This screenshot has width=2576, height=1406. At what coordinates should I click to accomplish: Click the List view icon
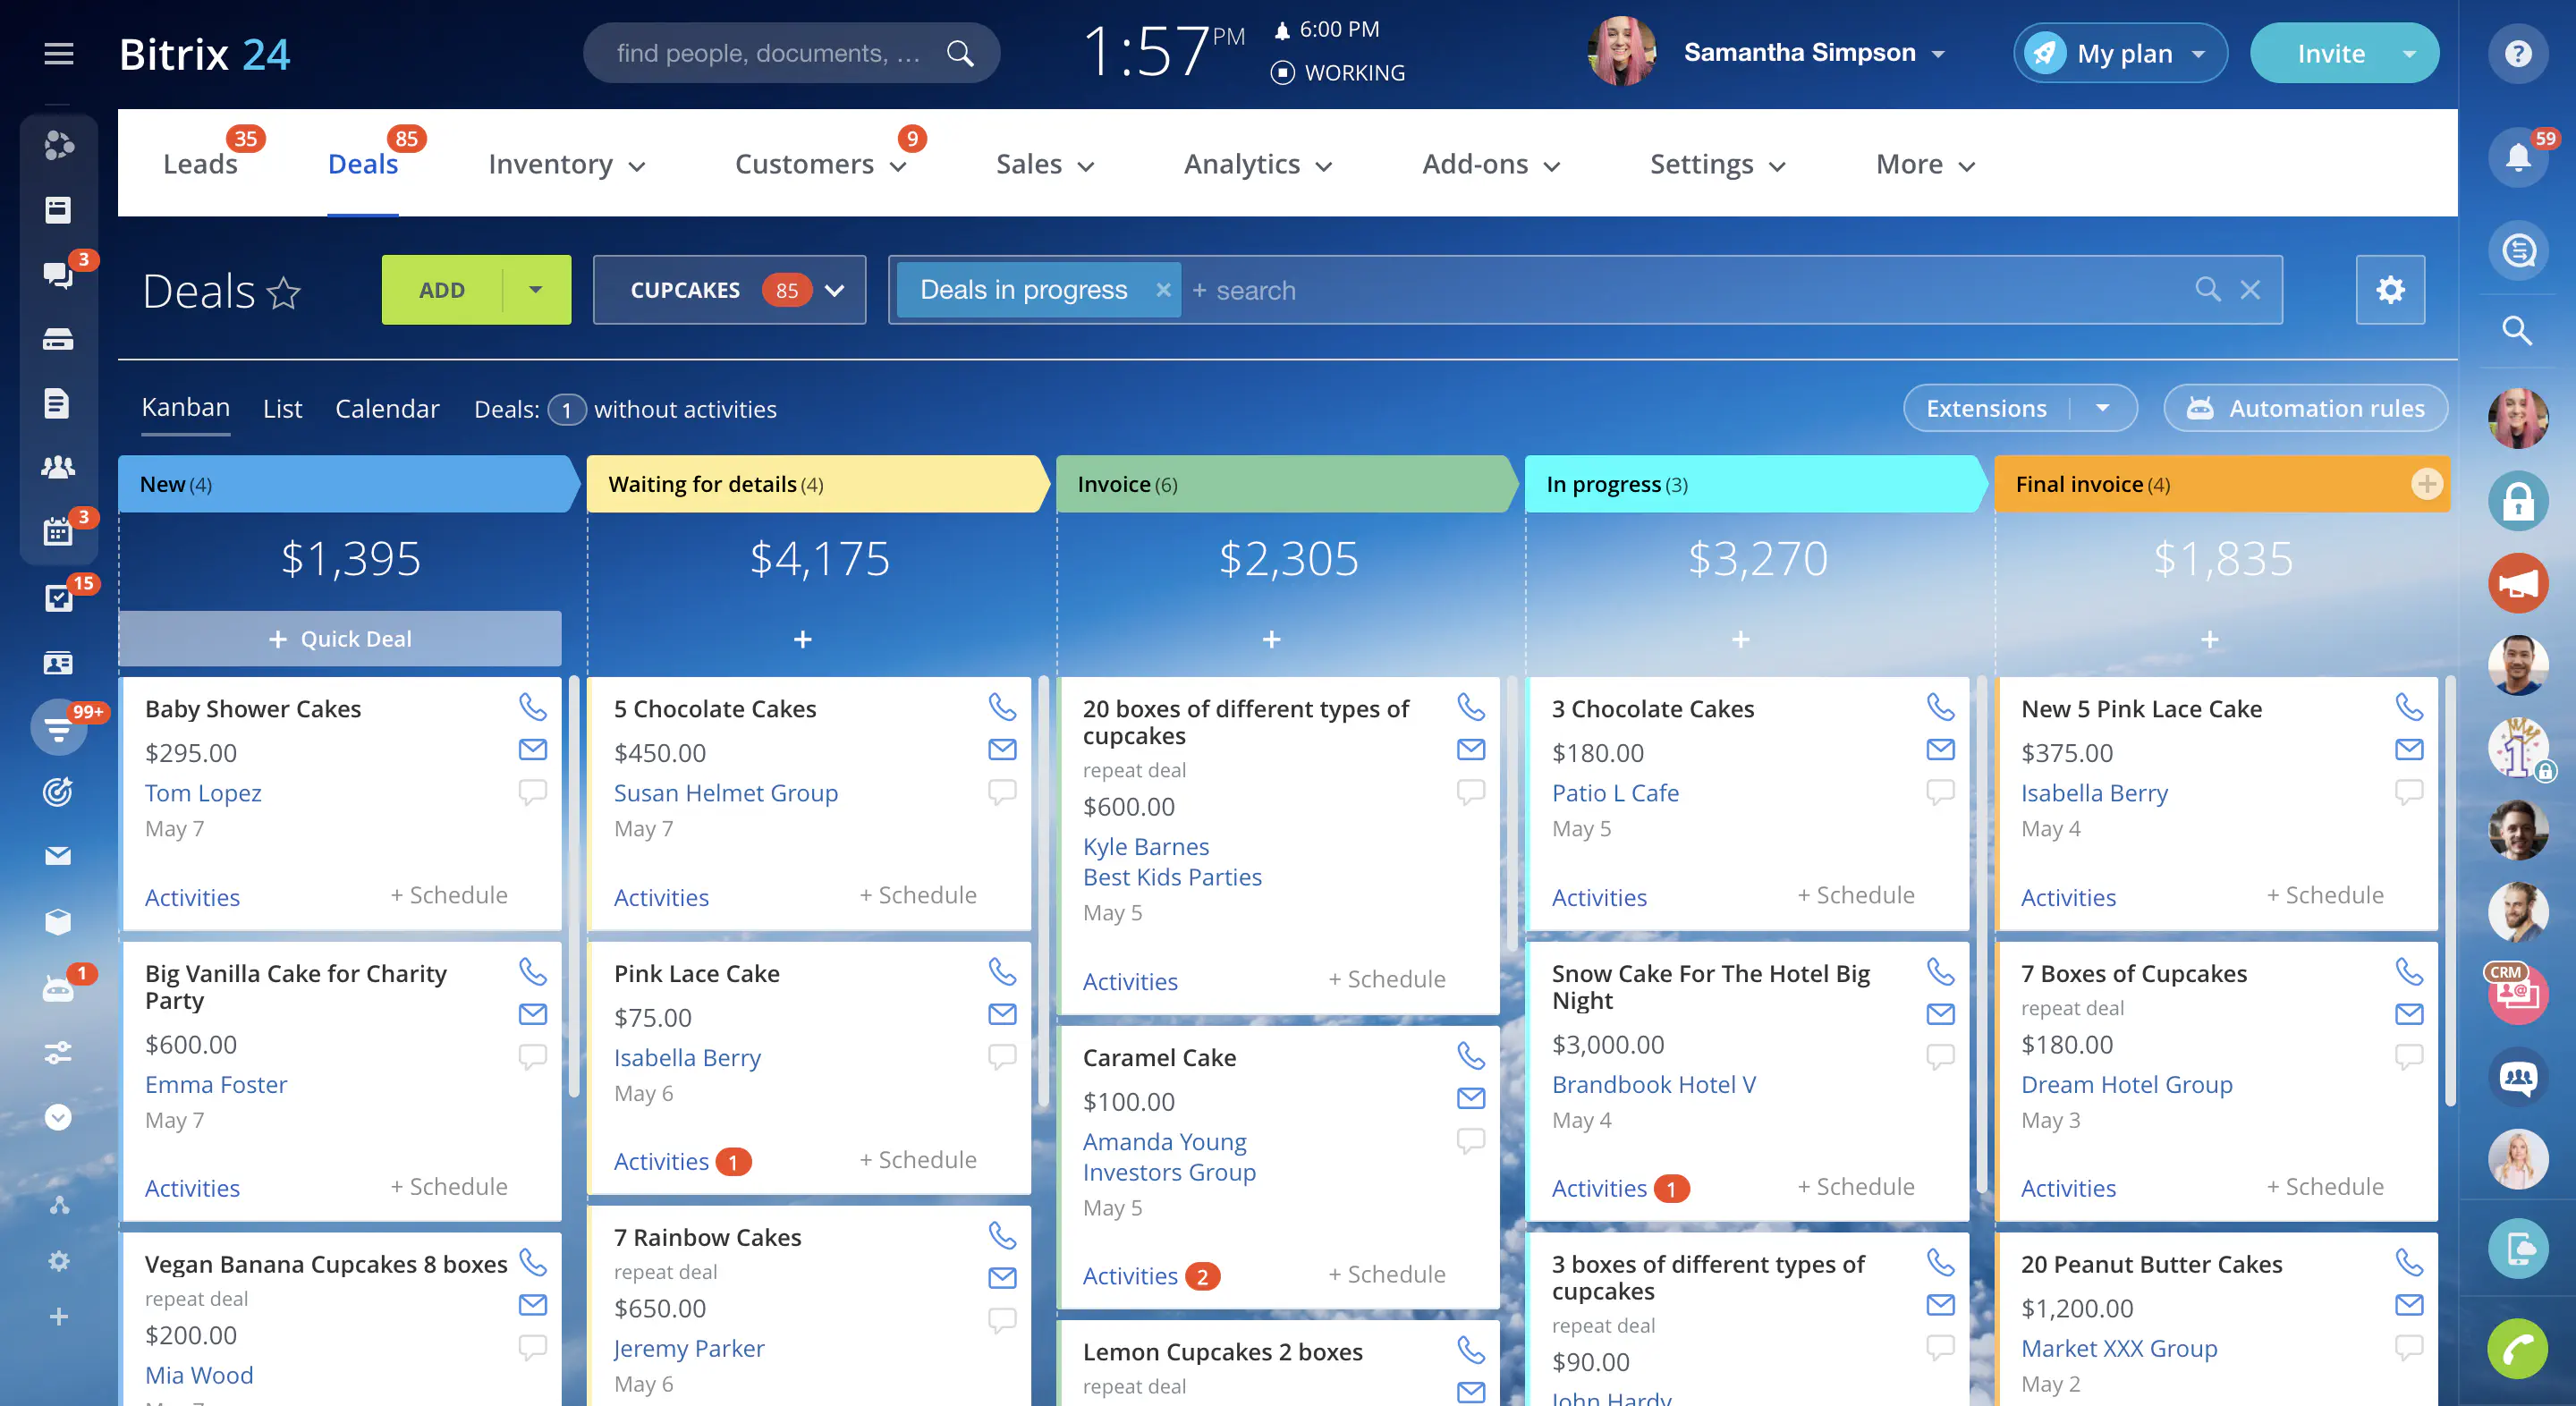[x=281, y=409]
